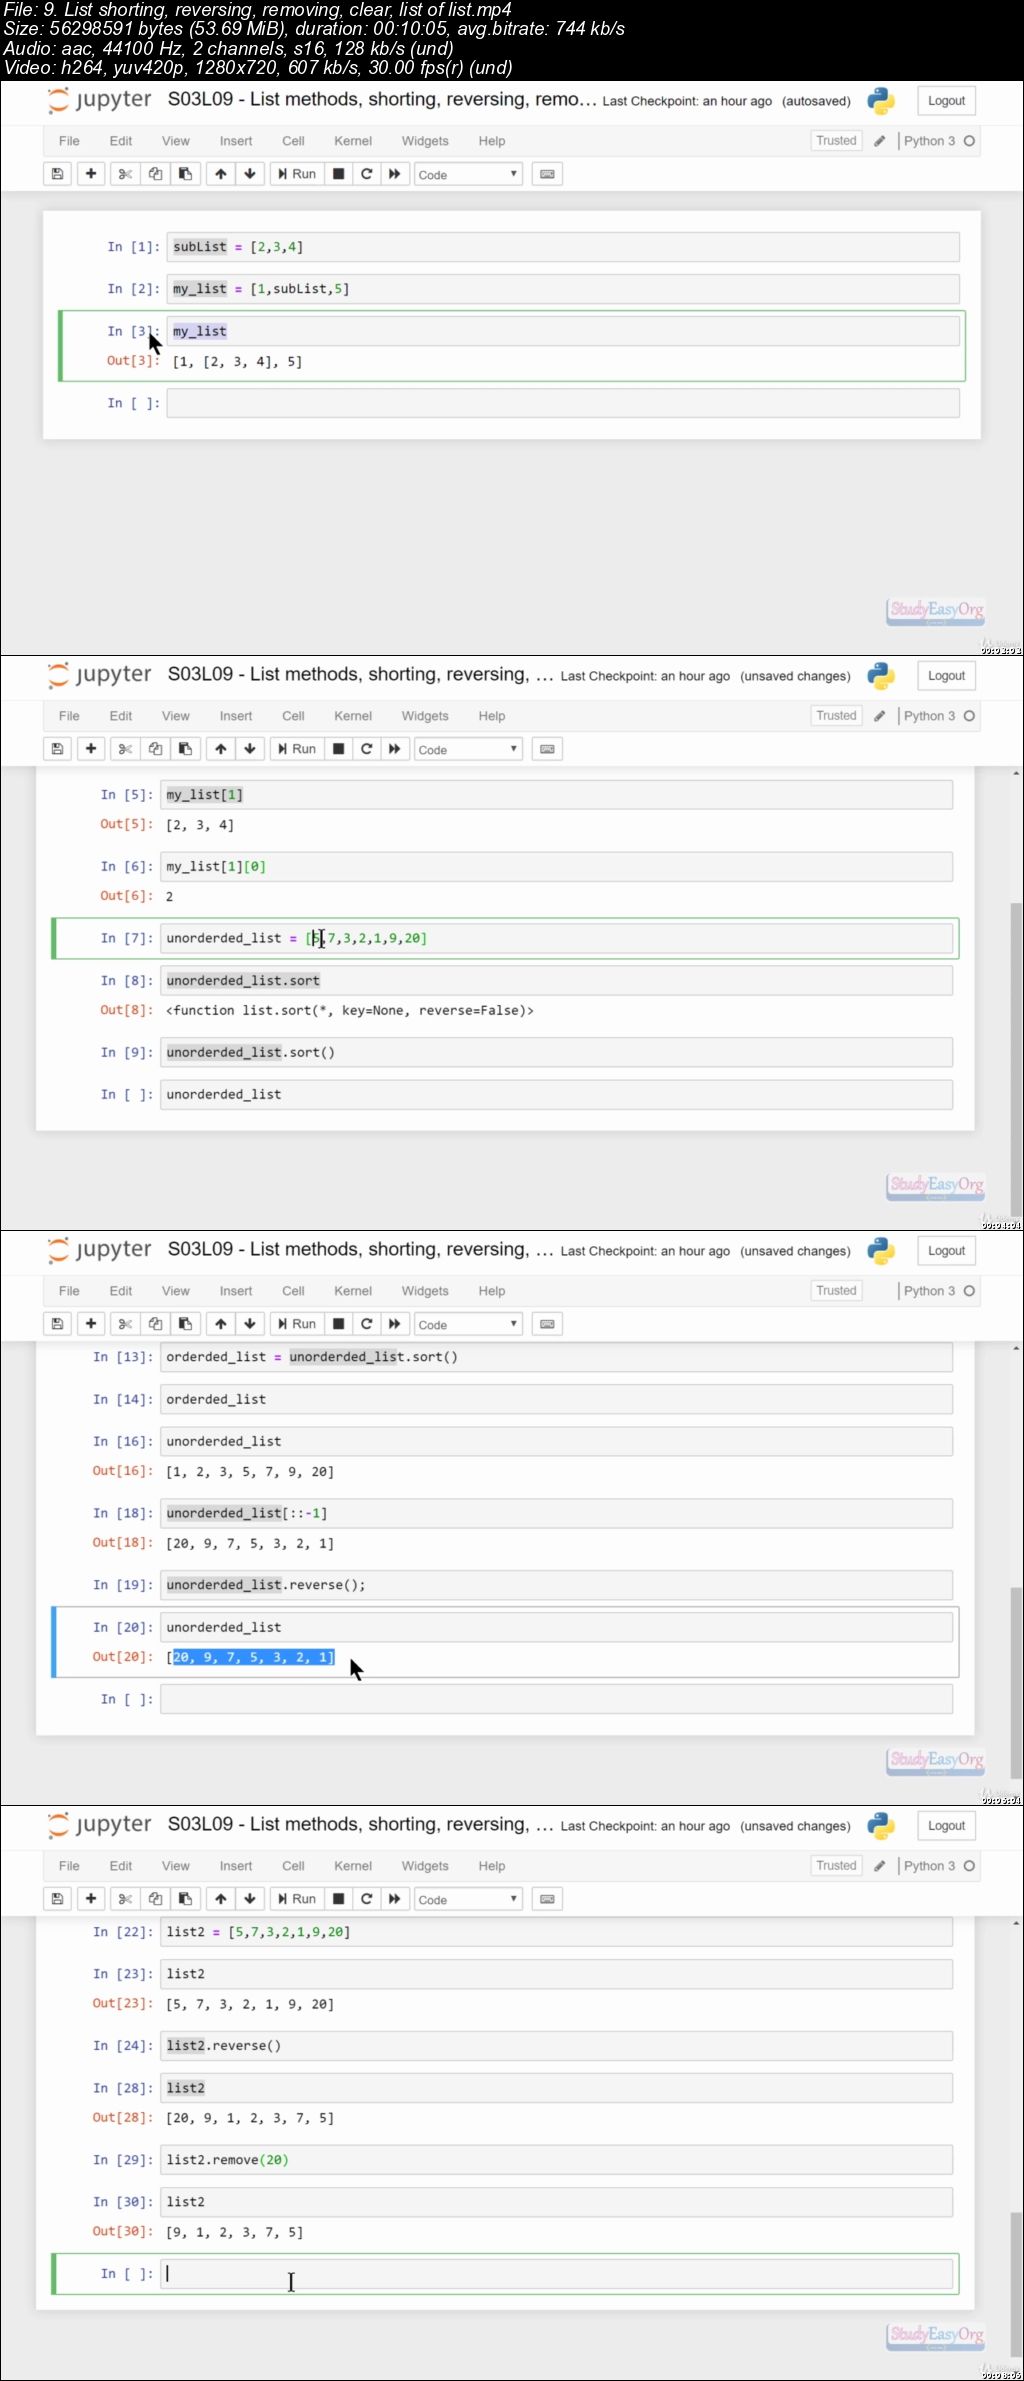The image size is (1024, 2381).
Task: Open Code cell-type dropdown in autosaved notebook frame
Action: click(x=468, y=174)
